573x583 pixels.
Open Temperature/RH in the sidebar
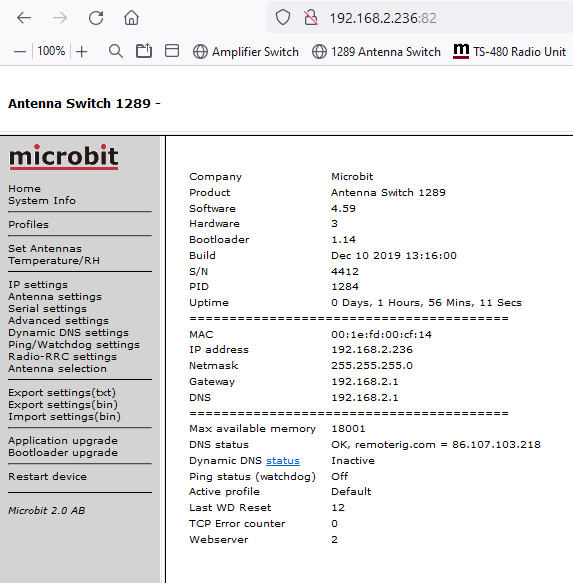[54, 260]
